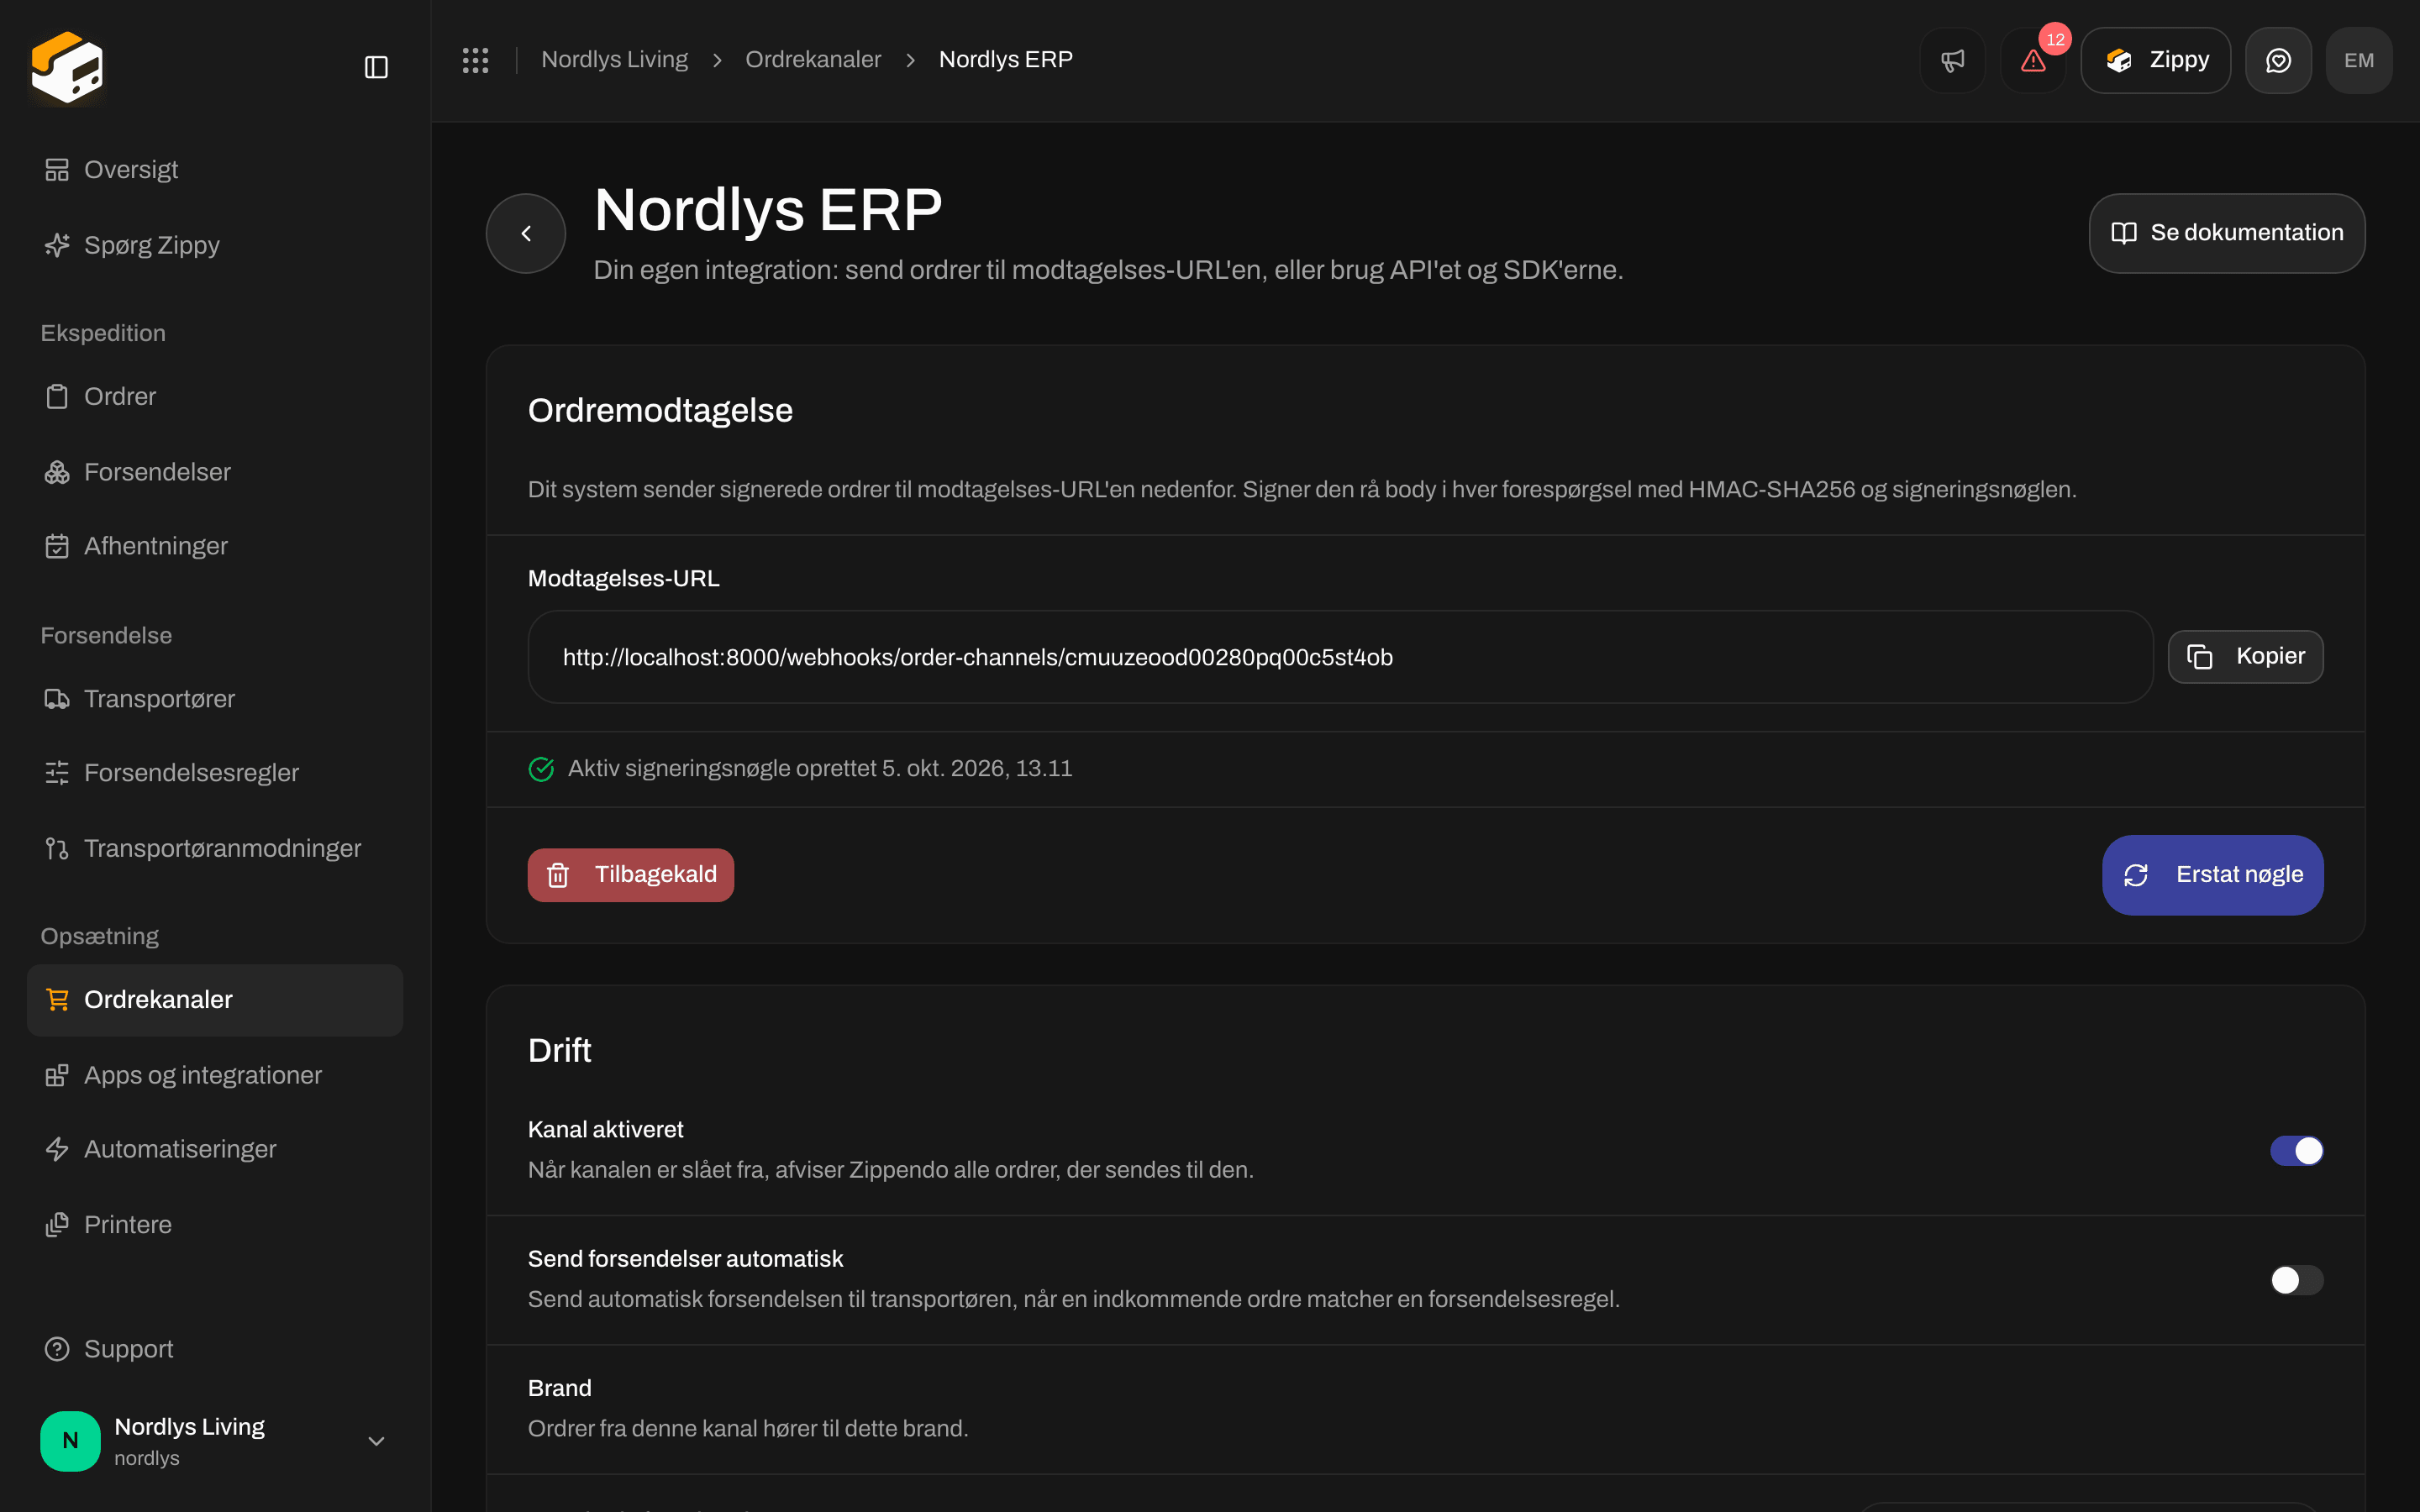Open the Zippy assistant button
Image resolution: width=2420 pixels, height=1512 pixels.
[x=2155, y=60]
